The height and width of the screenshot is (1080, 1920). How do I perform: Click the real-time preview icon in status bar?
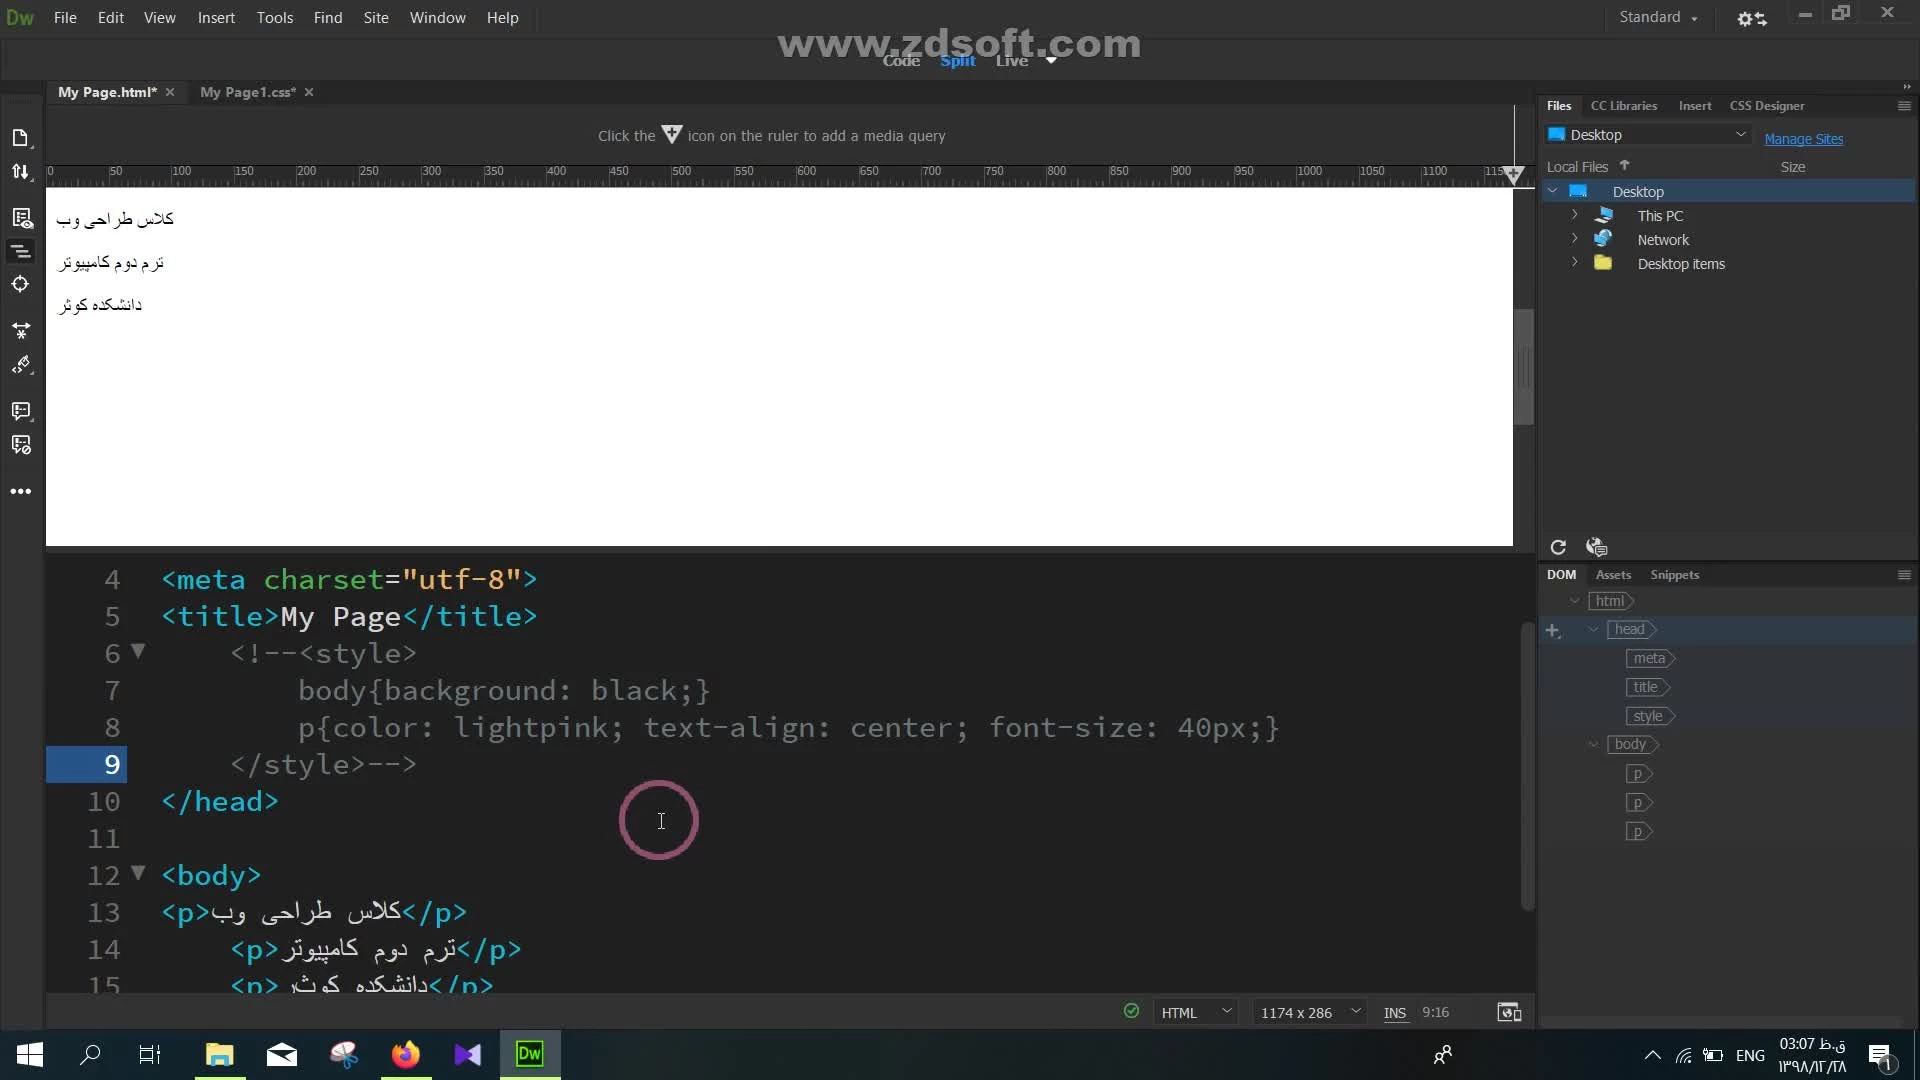1509,1012
